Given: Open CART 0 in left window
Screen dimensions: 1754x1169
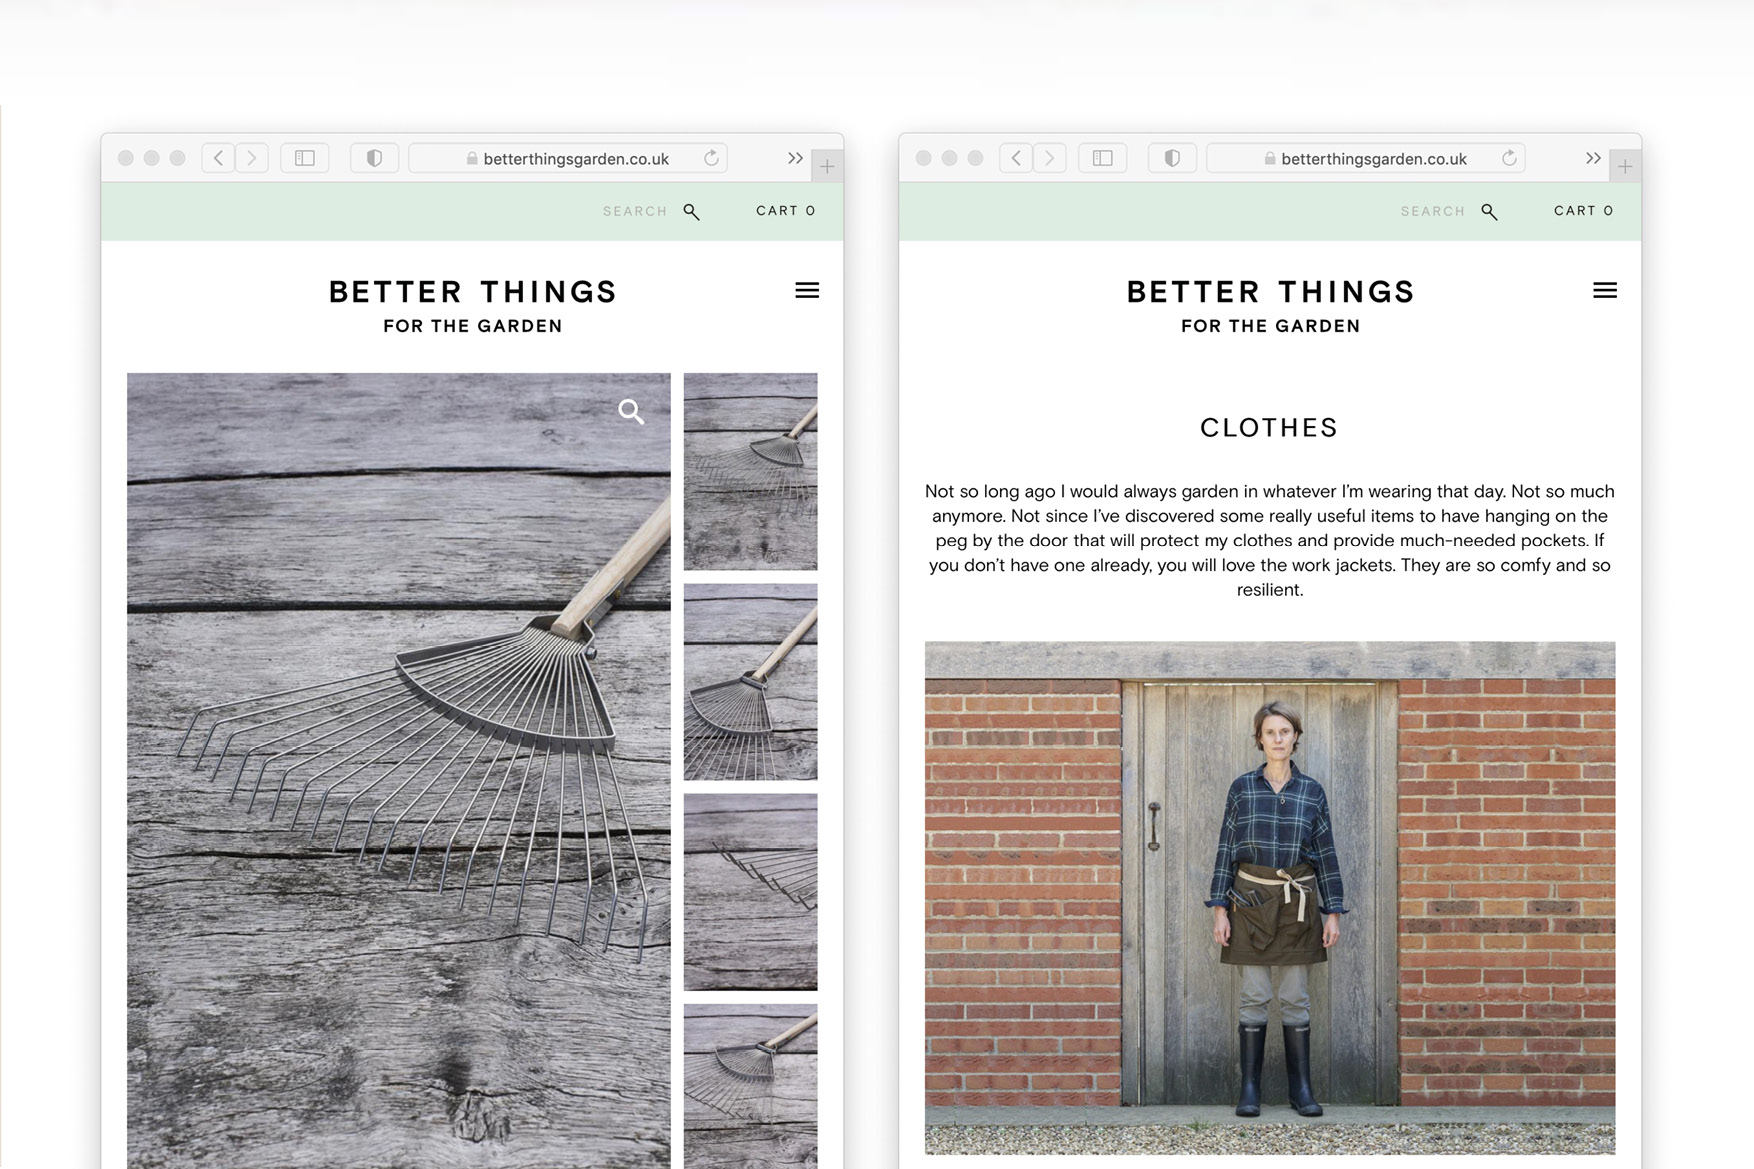Looking at the screenshot, I should (x=786, y=210).
